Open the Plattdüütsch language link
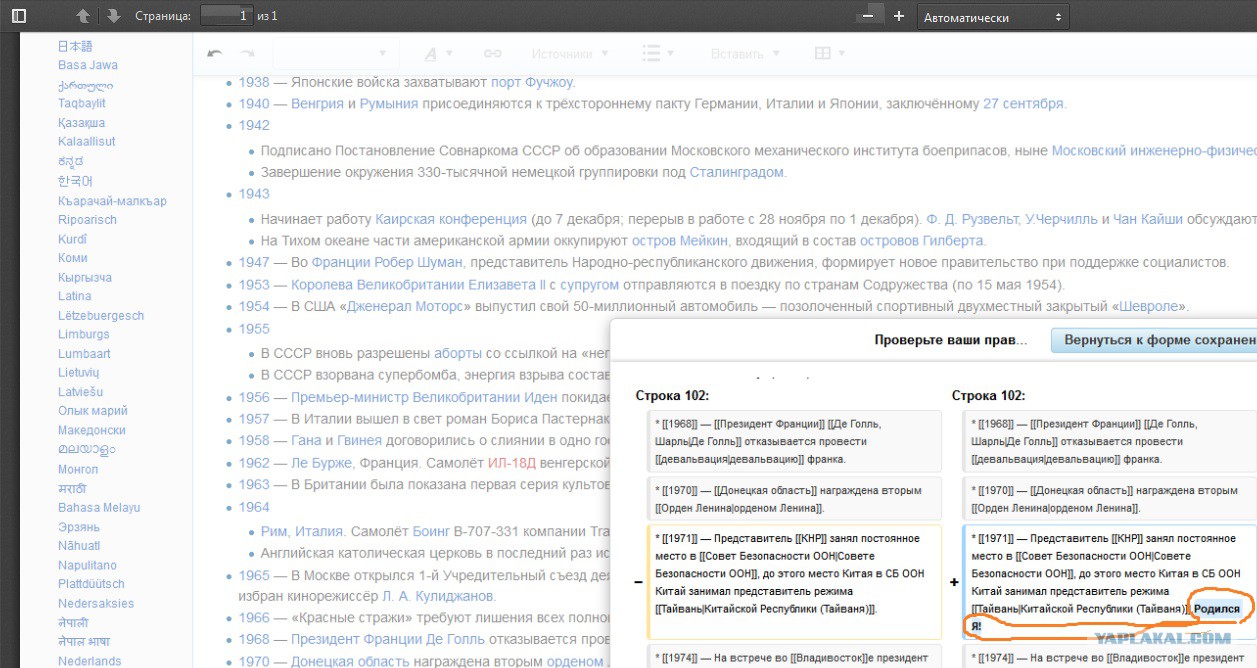 coord(91,584)
